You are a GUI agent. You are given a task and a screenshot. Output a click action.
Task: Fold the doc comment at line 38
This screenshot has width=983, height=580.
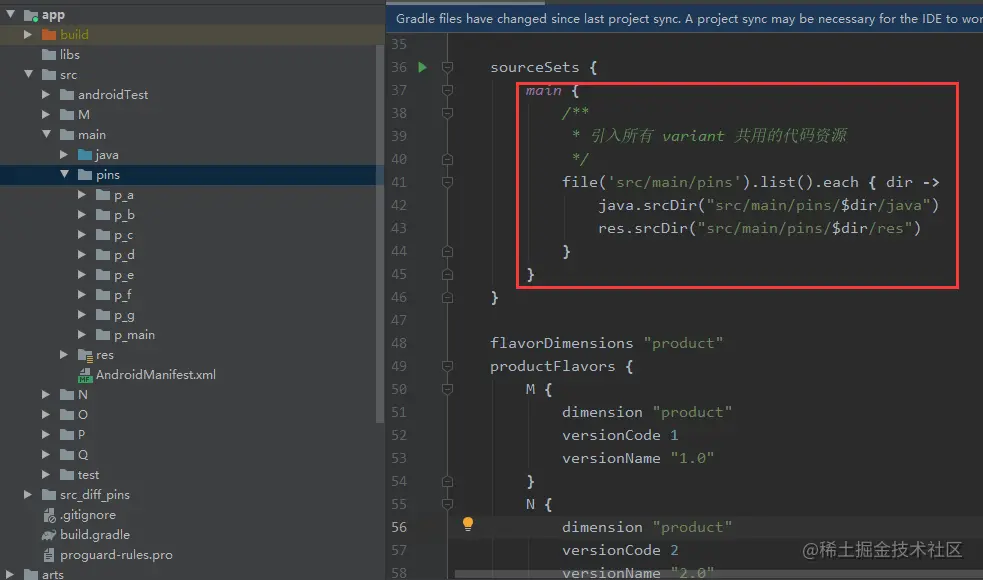coord(448,113)
